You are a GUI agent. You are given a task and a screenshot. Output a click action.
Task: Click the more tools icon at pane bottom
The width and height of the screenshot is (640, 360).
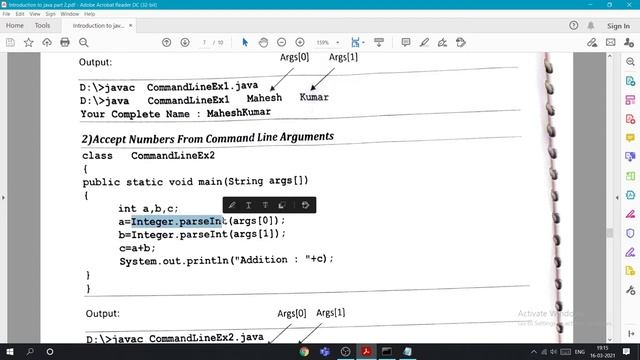pyautogui.click(x=630, y=290)
